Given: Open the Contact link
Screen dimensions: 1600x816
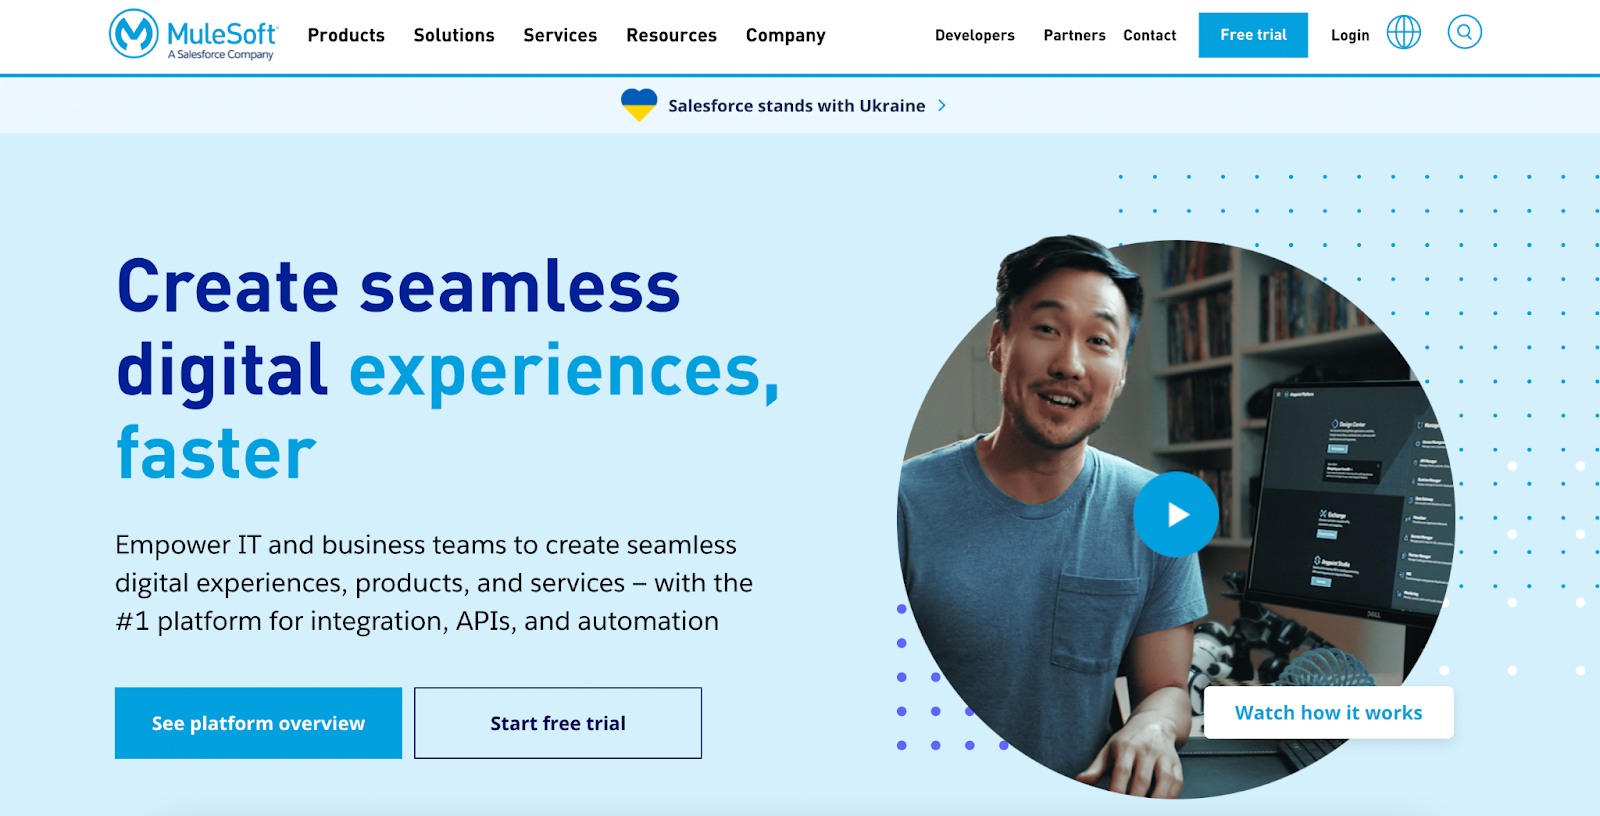Looking at the screenshot, I should point(1150,35).
